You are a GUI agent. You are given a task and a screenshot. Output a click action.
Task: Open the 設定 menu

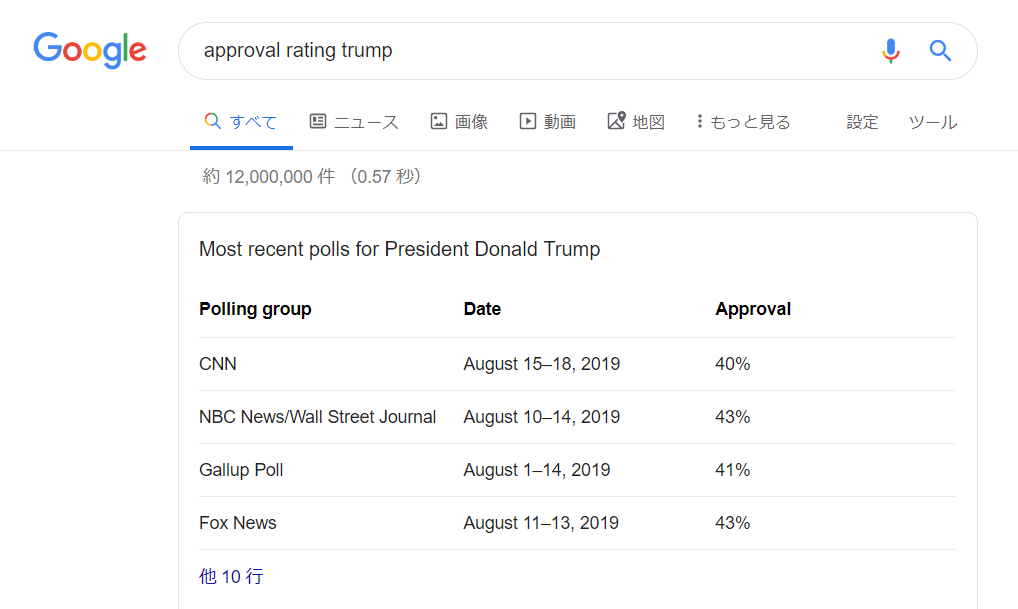[862, 122]
